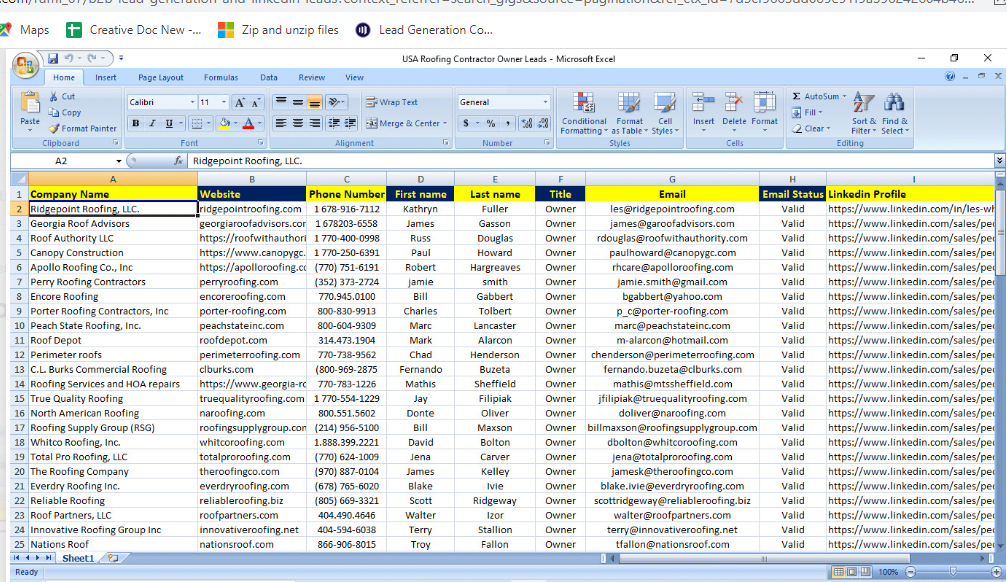1007x582 pixels.
Task: Toggle Wrap Text for the cell
Action: click(392, 102)
